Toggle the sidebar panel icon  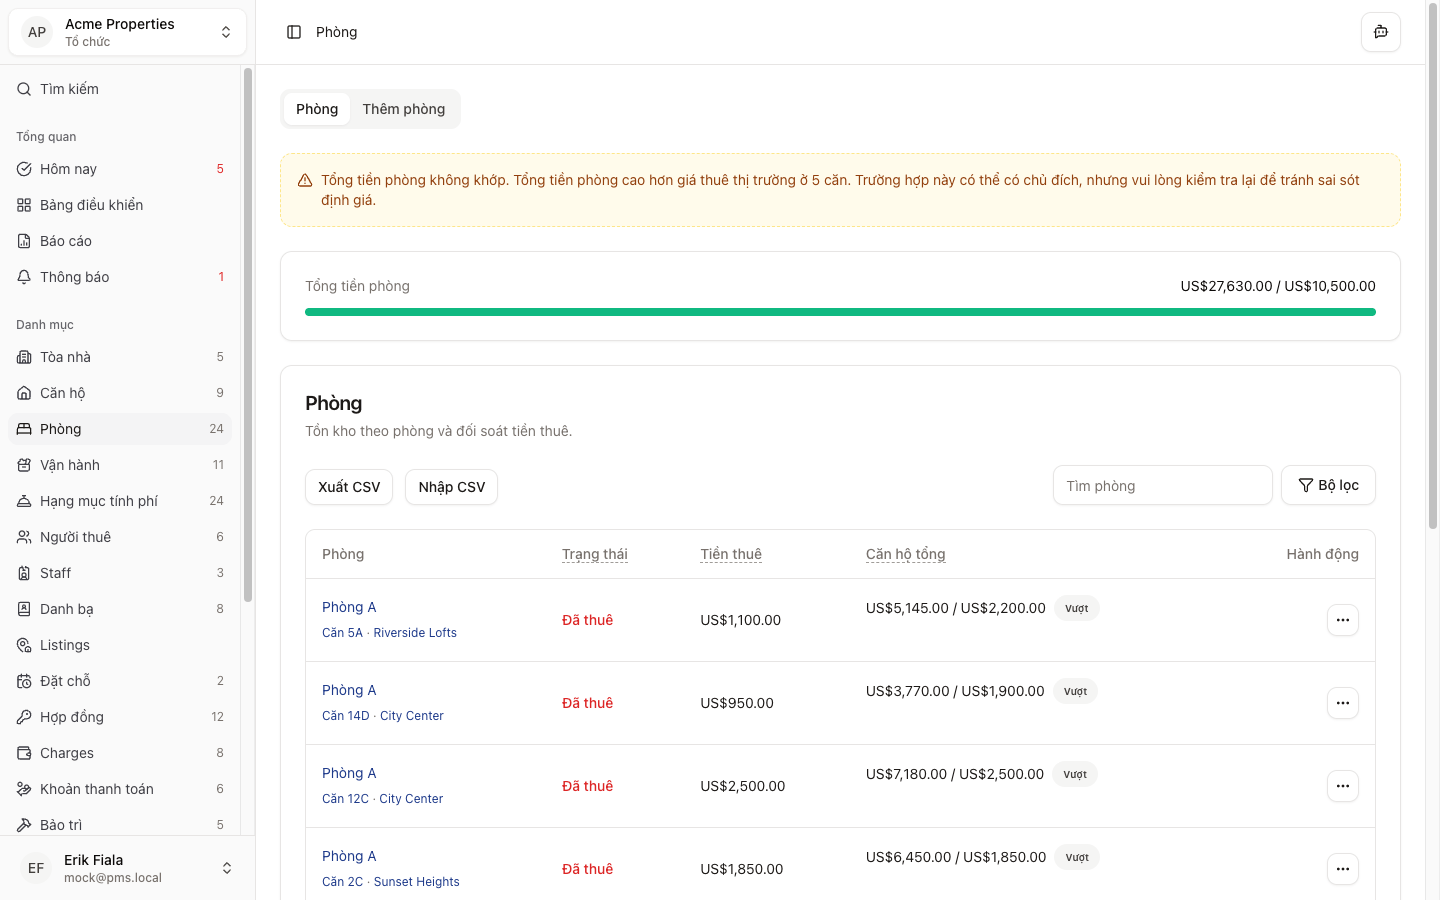294,32
